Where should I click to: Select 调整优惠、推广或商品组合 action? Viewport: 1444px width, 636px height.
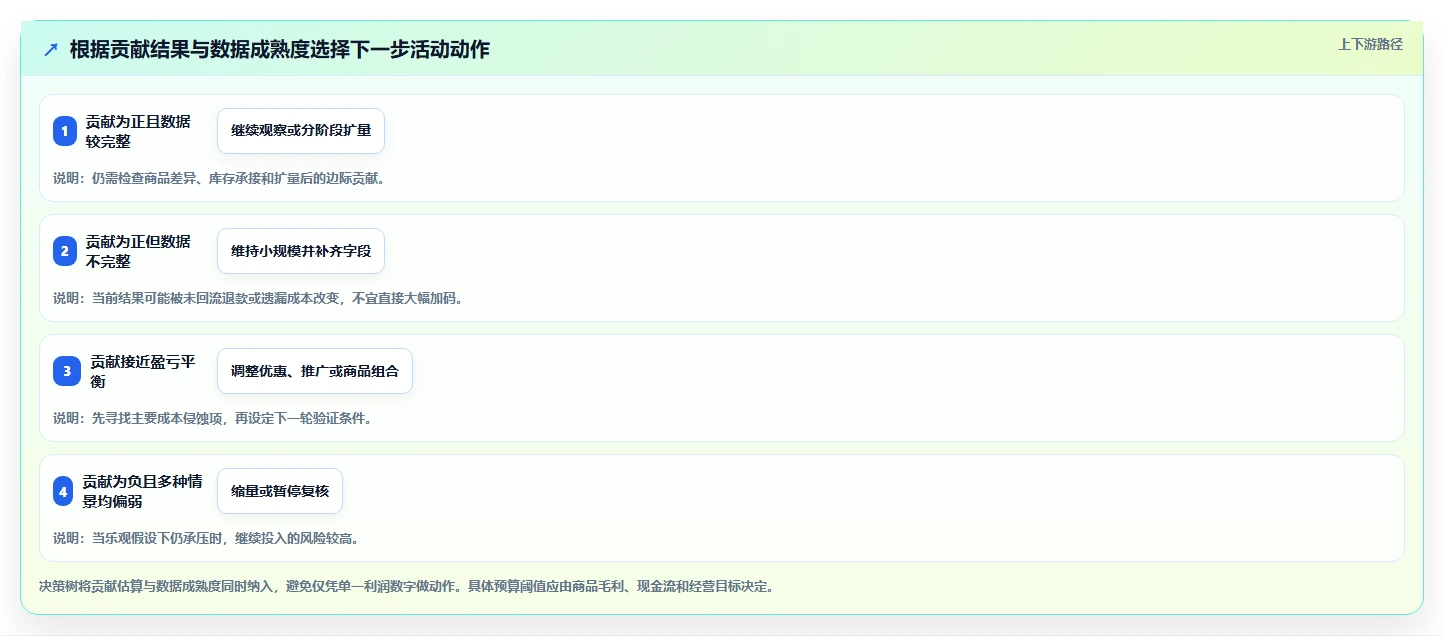(315, 371)
